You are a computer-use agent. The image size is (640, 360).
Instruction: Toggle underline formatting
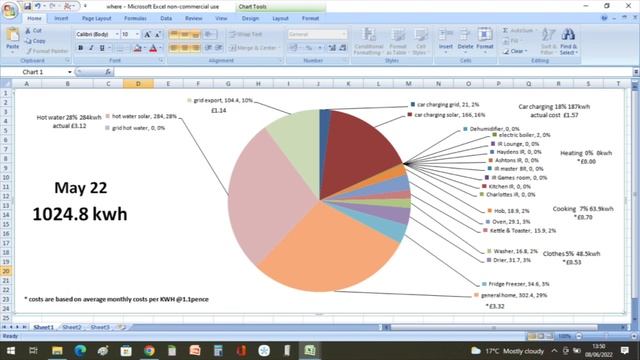(102, 48)
